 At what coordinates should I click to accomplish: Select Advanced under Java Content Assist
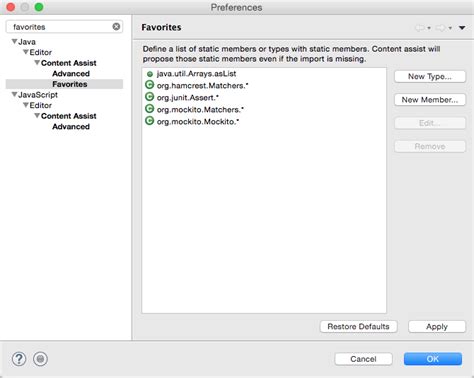[x=71, y=73]
